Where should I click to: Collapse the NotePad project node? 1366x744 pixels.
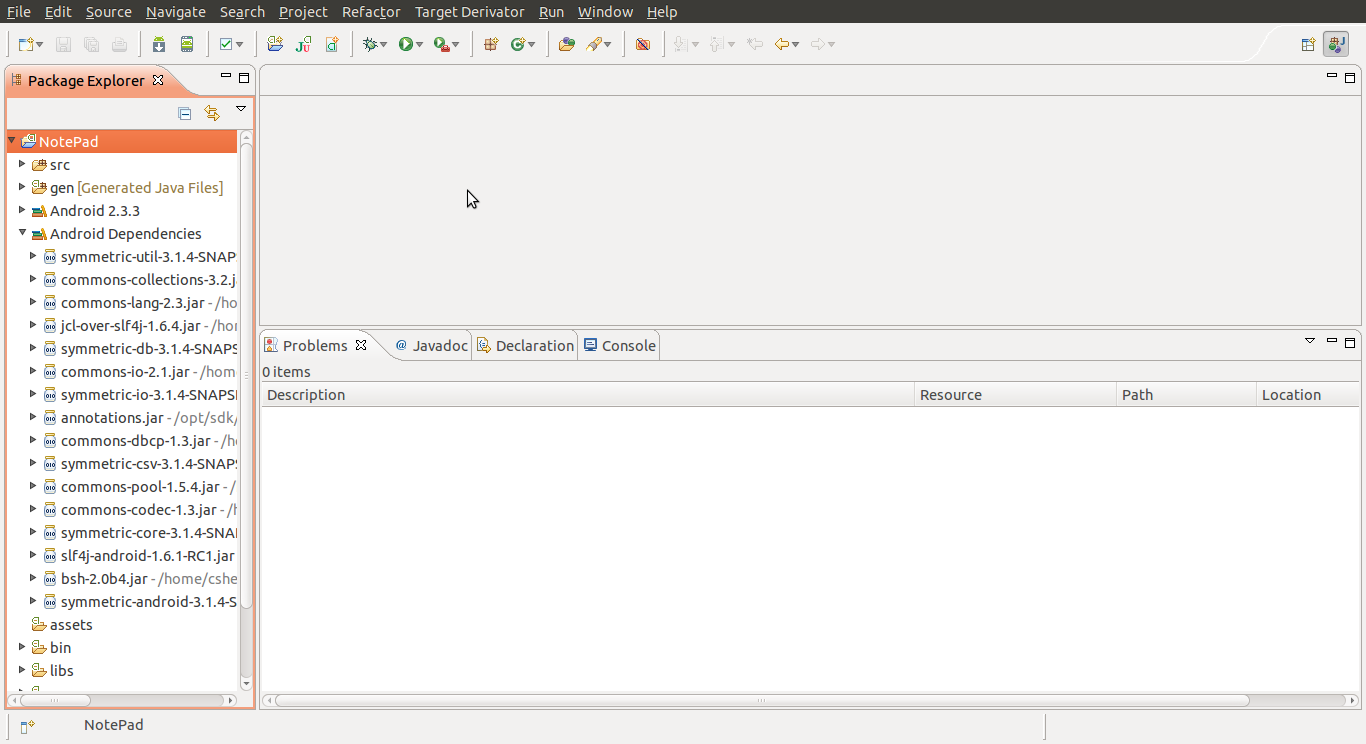(x=12, y=141)
